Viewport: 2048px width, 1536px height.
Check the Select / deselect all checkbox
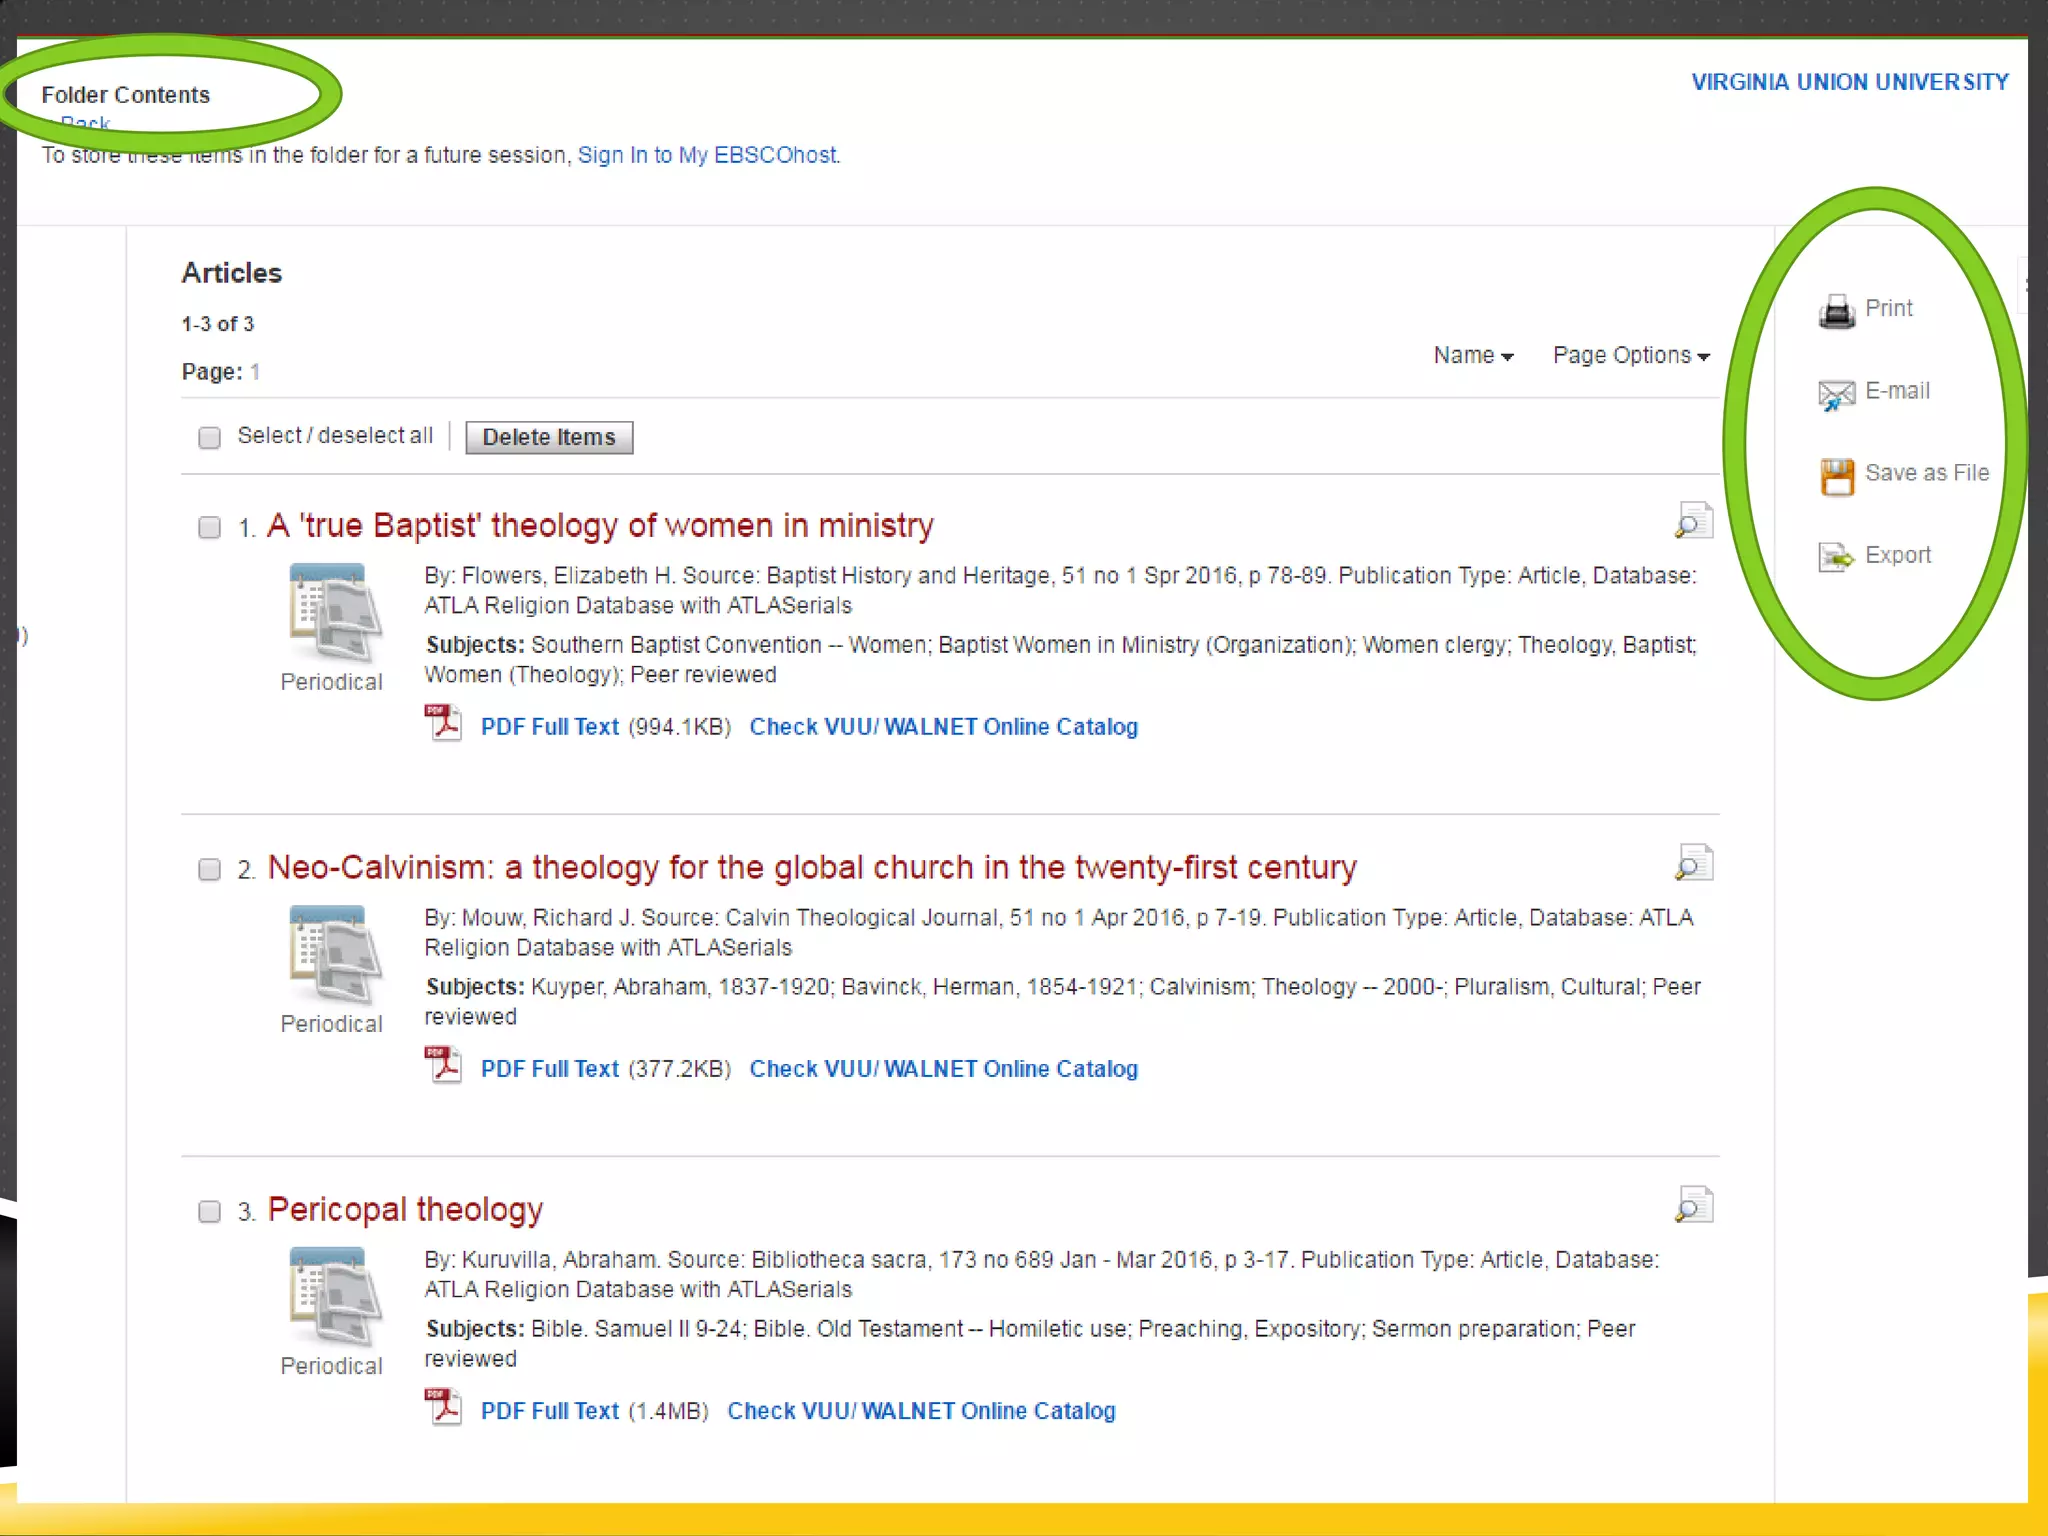pyautogui.click(x=209, y=437)
